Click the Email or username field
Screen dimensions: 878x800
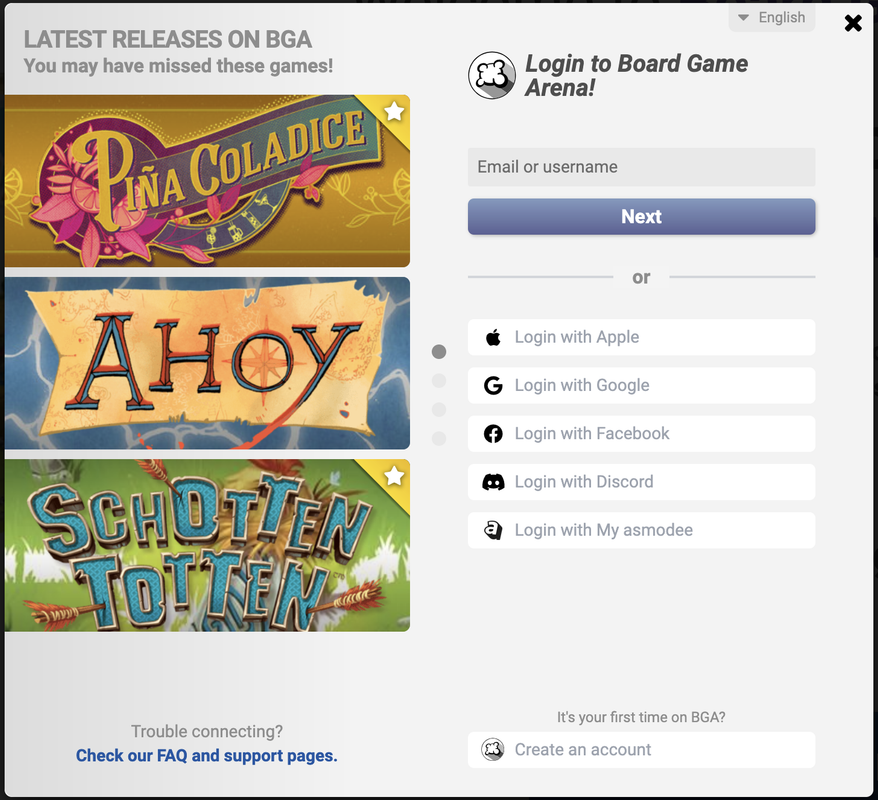point(641,167)
